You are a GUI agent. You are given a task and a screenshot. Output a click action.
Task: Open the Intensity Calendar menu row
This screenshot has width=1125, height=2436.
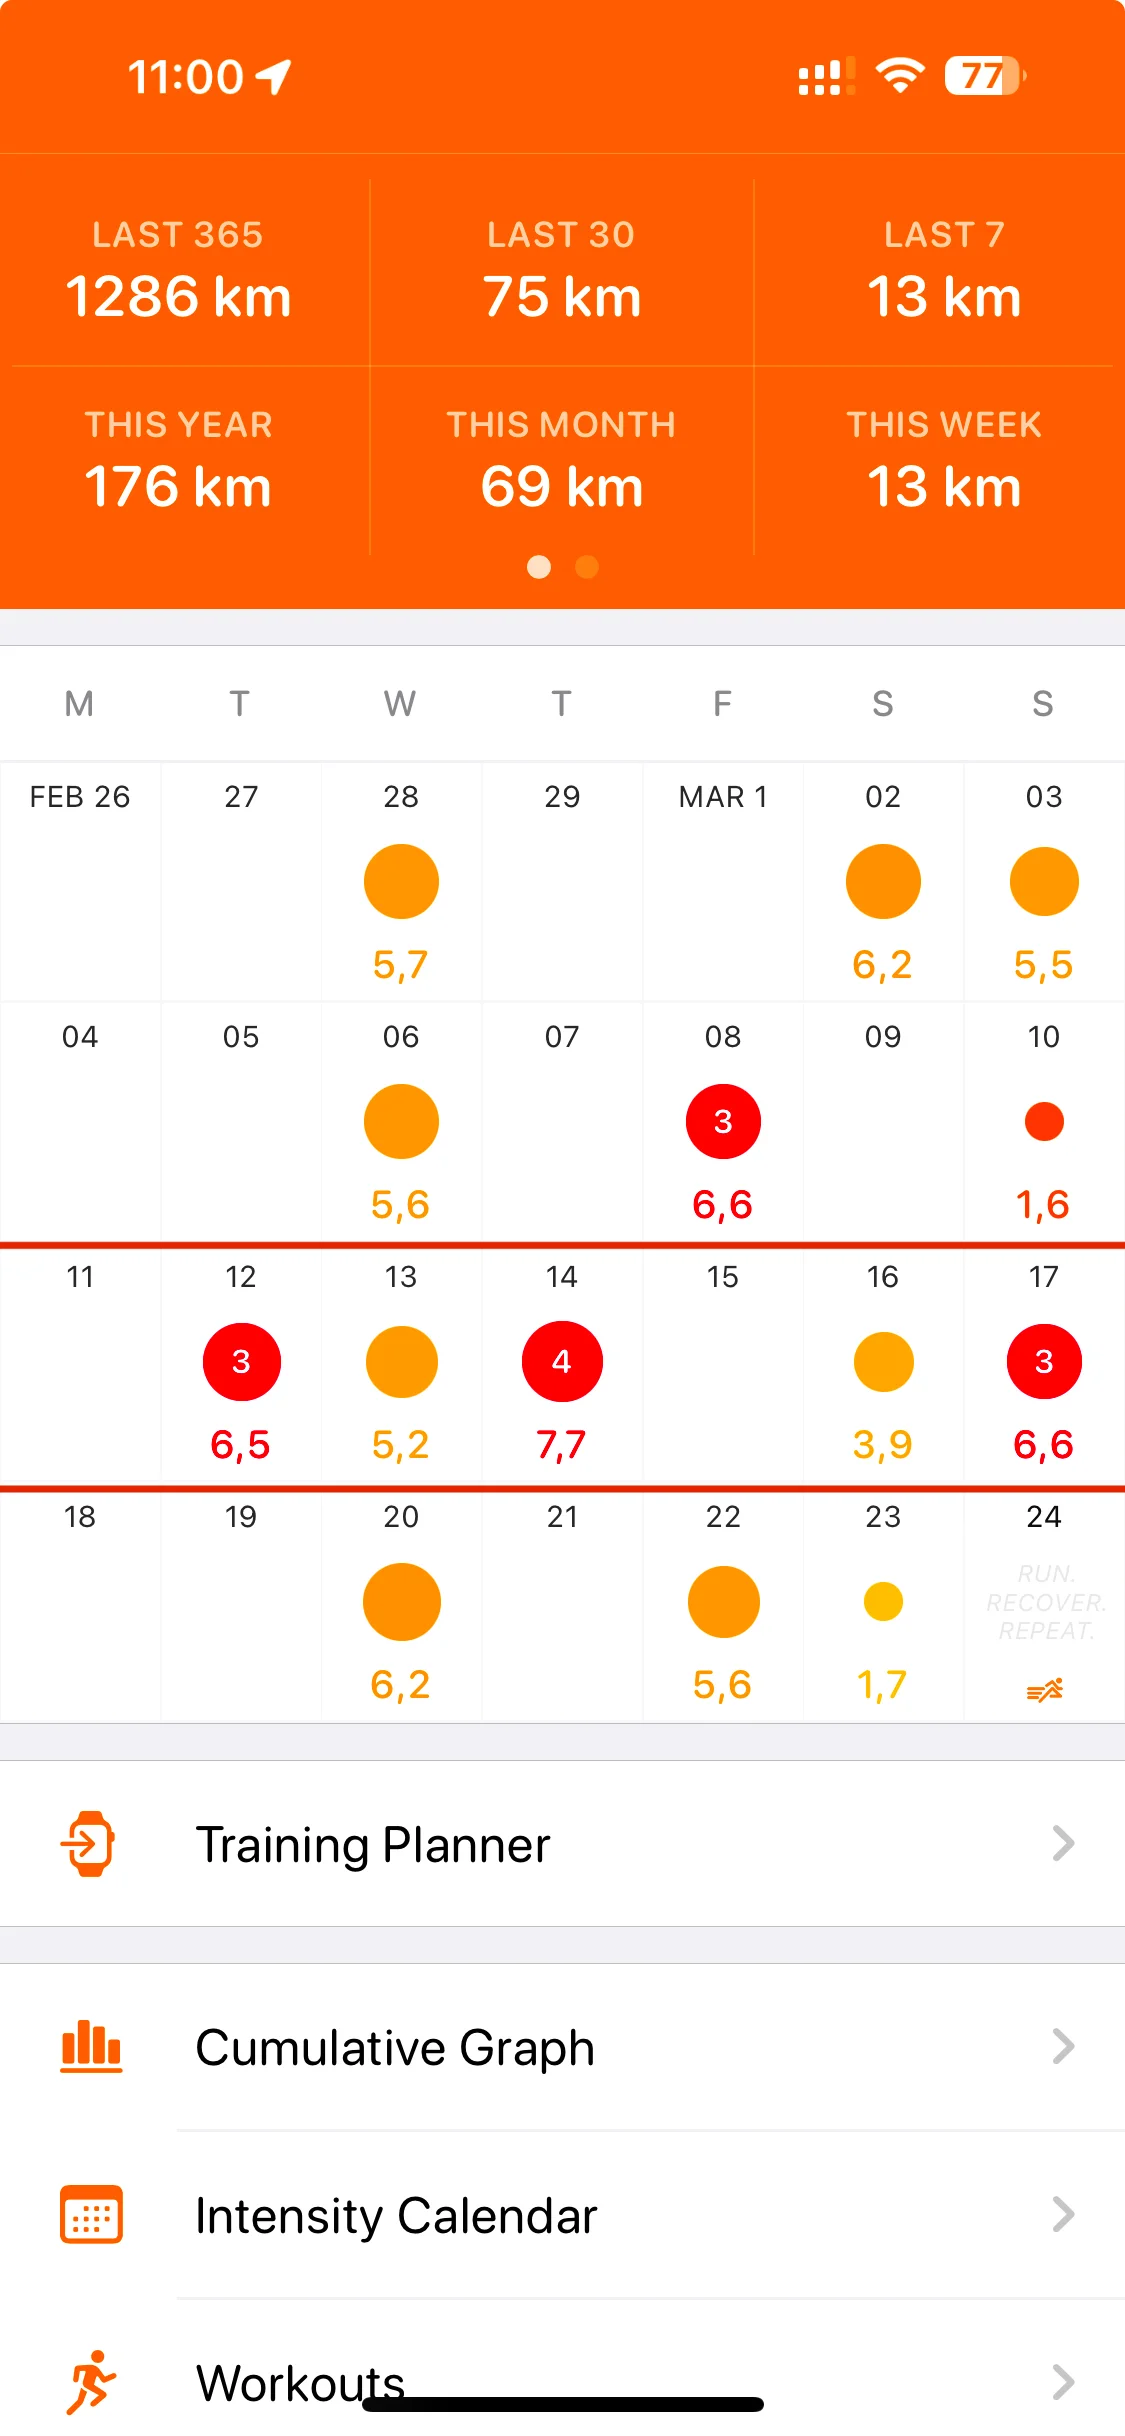coord(560,2215)
